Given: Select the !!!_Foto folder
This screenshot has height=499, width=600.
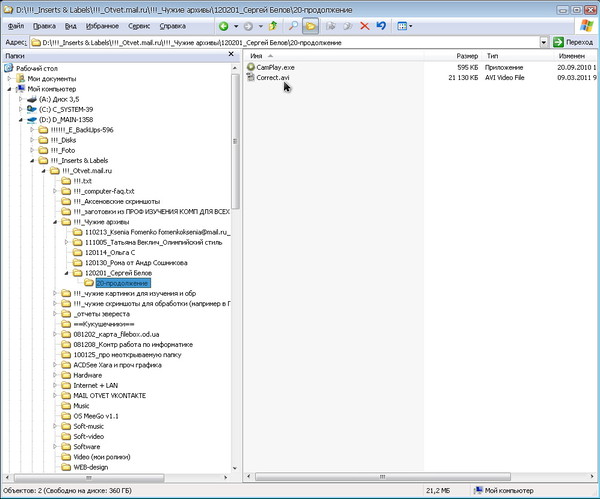Looking at the screenshot, I should (x=63, y=150).
